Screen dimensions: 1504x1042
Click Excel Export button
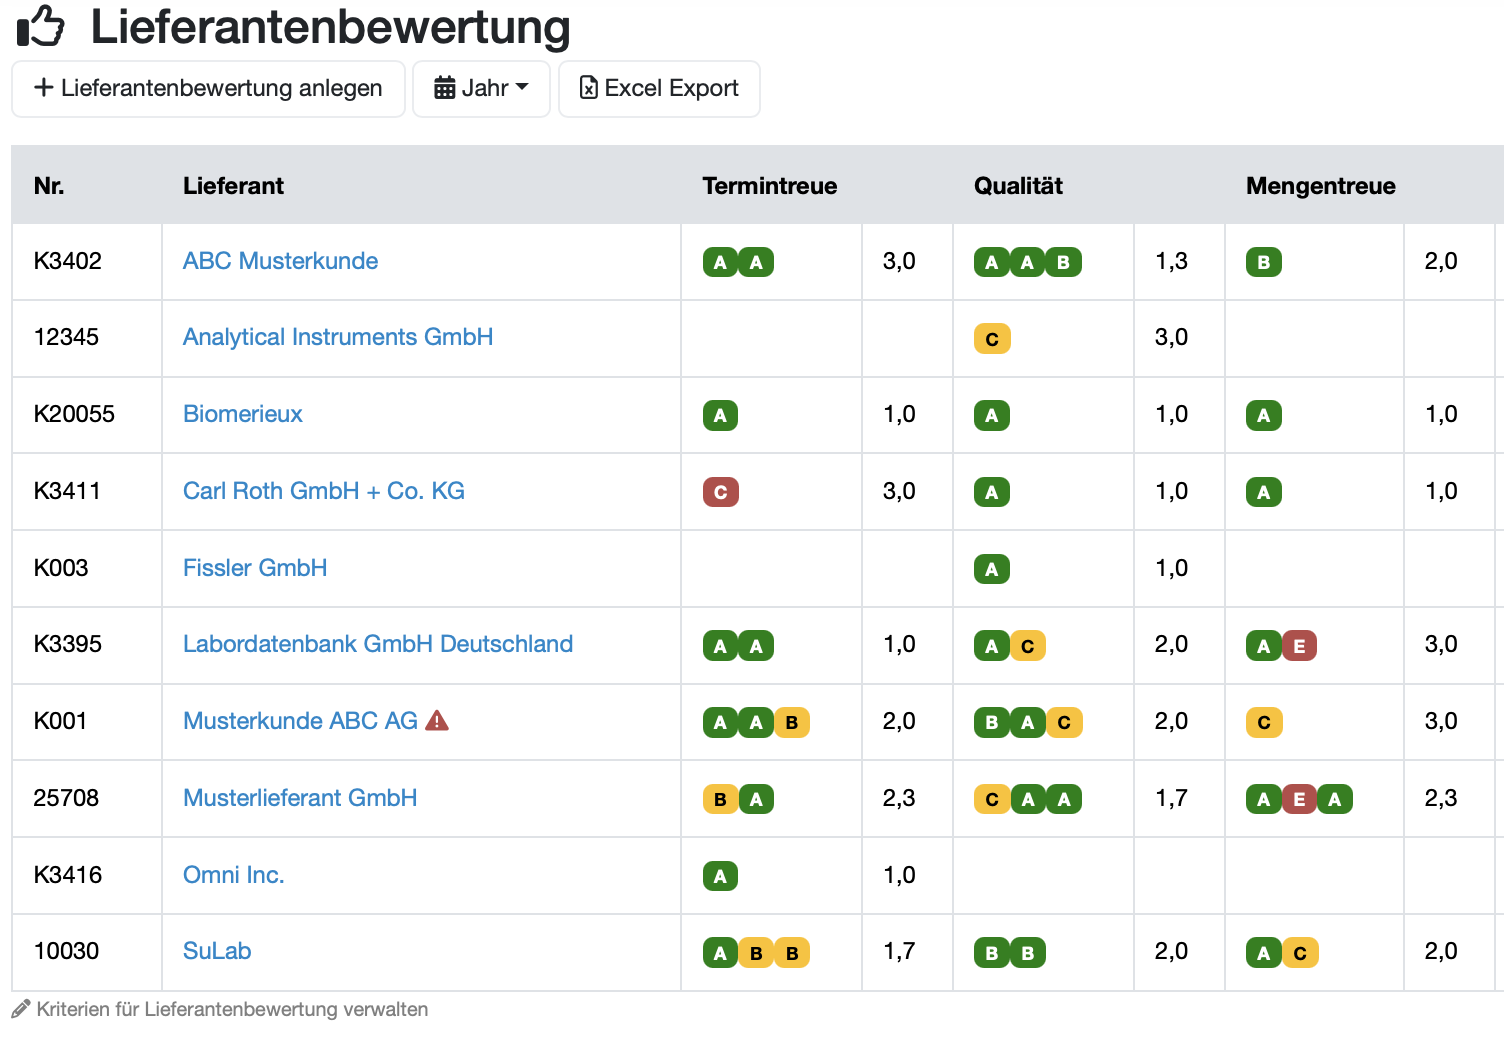(x=659, y=89)
